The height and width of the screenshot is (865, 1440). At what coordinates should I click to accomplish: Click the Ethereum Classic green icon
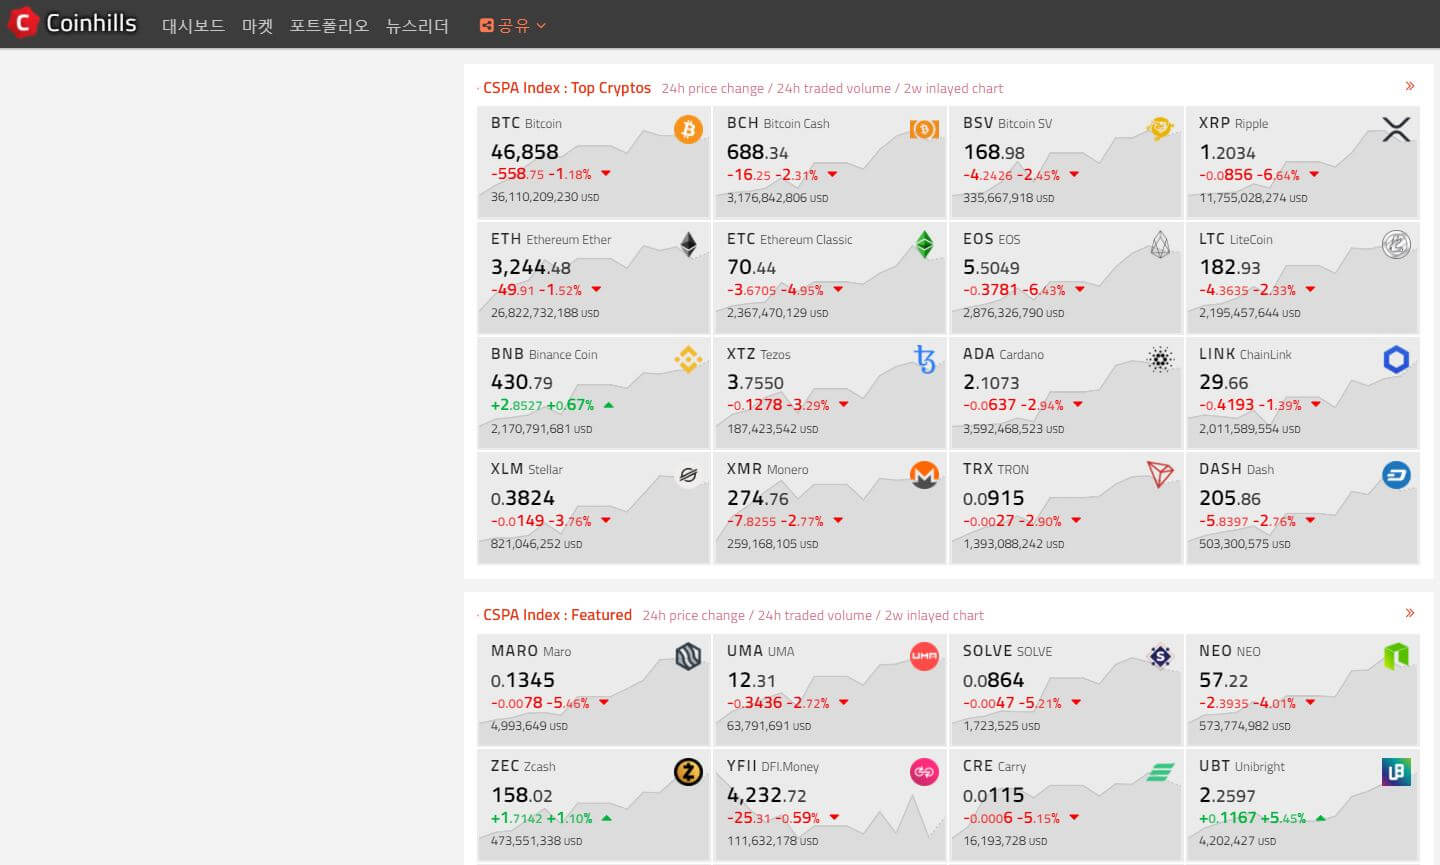pos(924,244)
